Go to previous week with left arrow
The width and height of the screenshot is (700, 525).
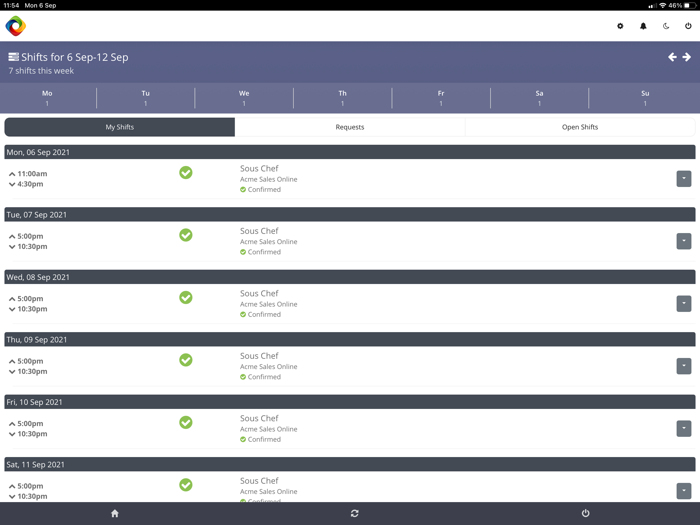click(x=672, y=57)
